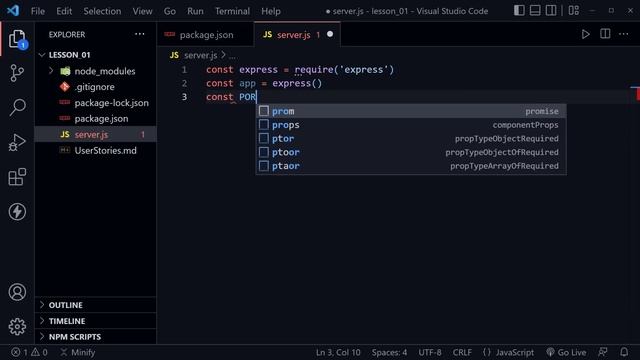Split the editor to the right
640x360 pixels.
click(605, 34)
